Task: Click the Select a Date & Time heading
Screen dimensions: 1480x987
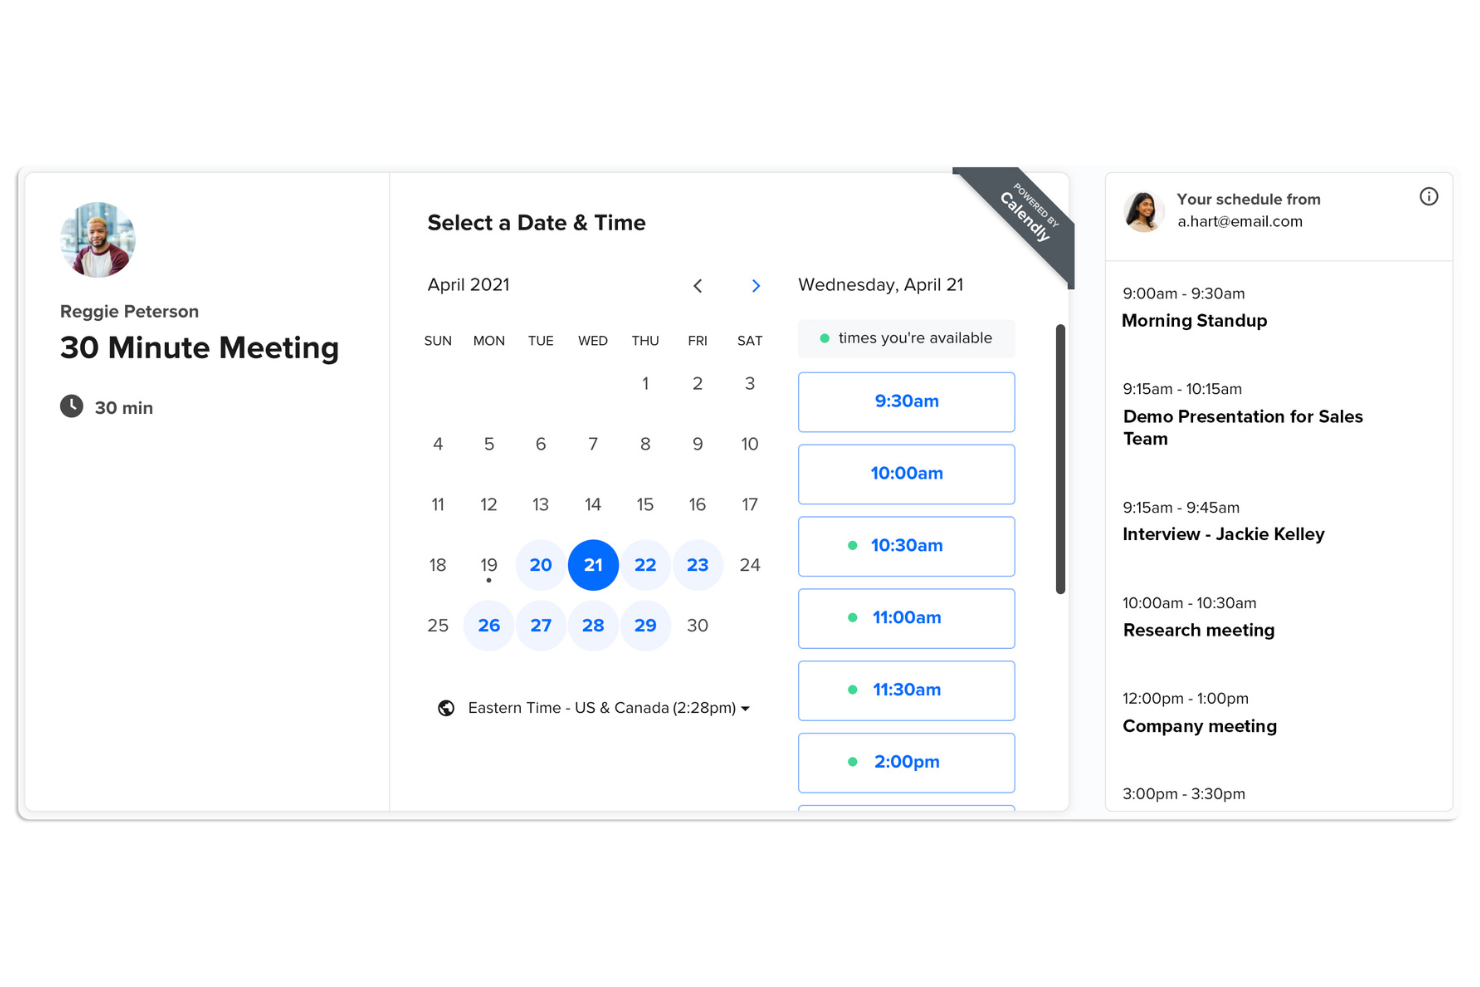Action: click(x=537, y=222)
